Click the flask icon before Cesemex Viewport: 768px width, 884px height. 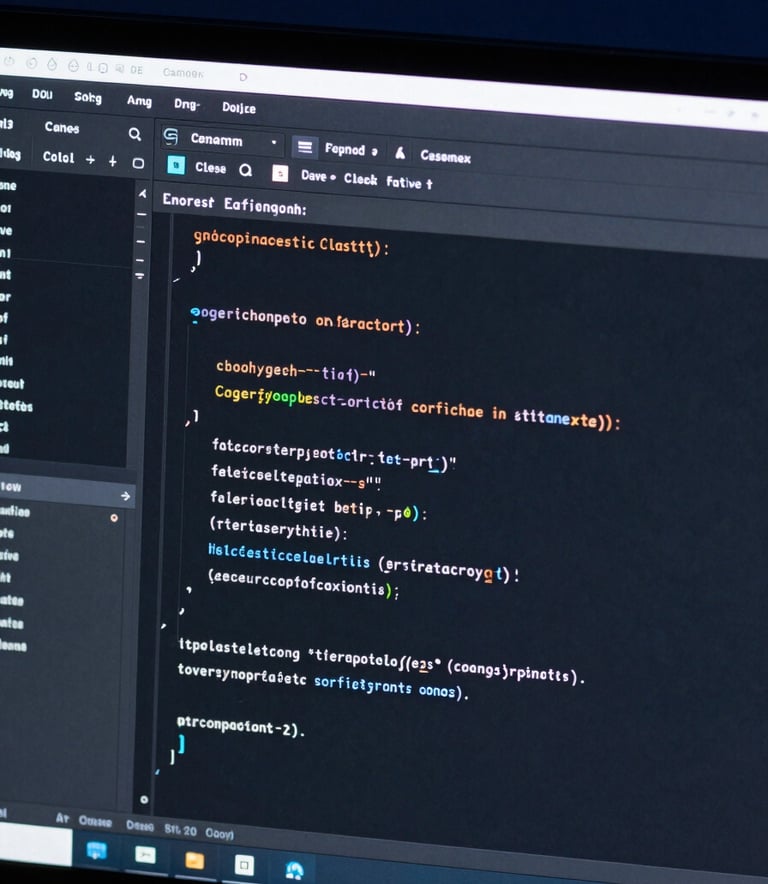400,153
